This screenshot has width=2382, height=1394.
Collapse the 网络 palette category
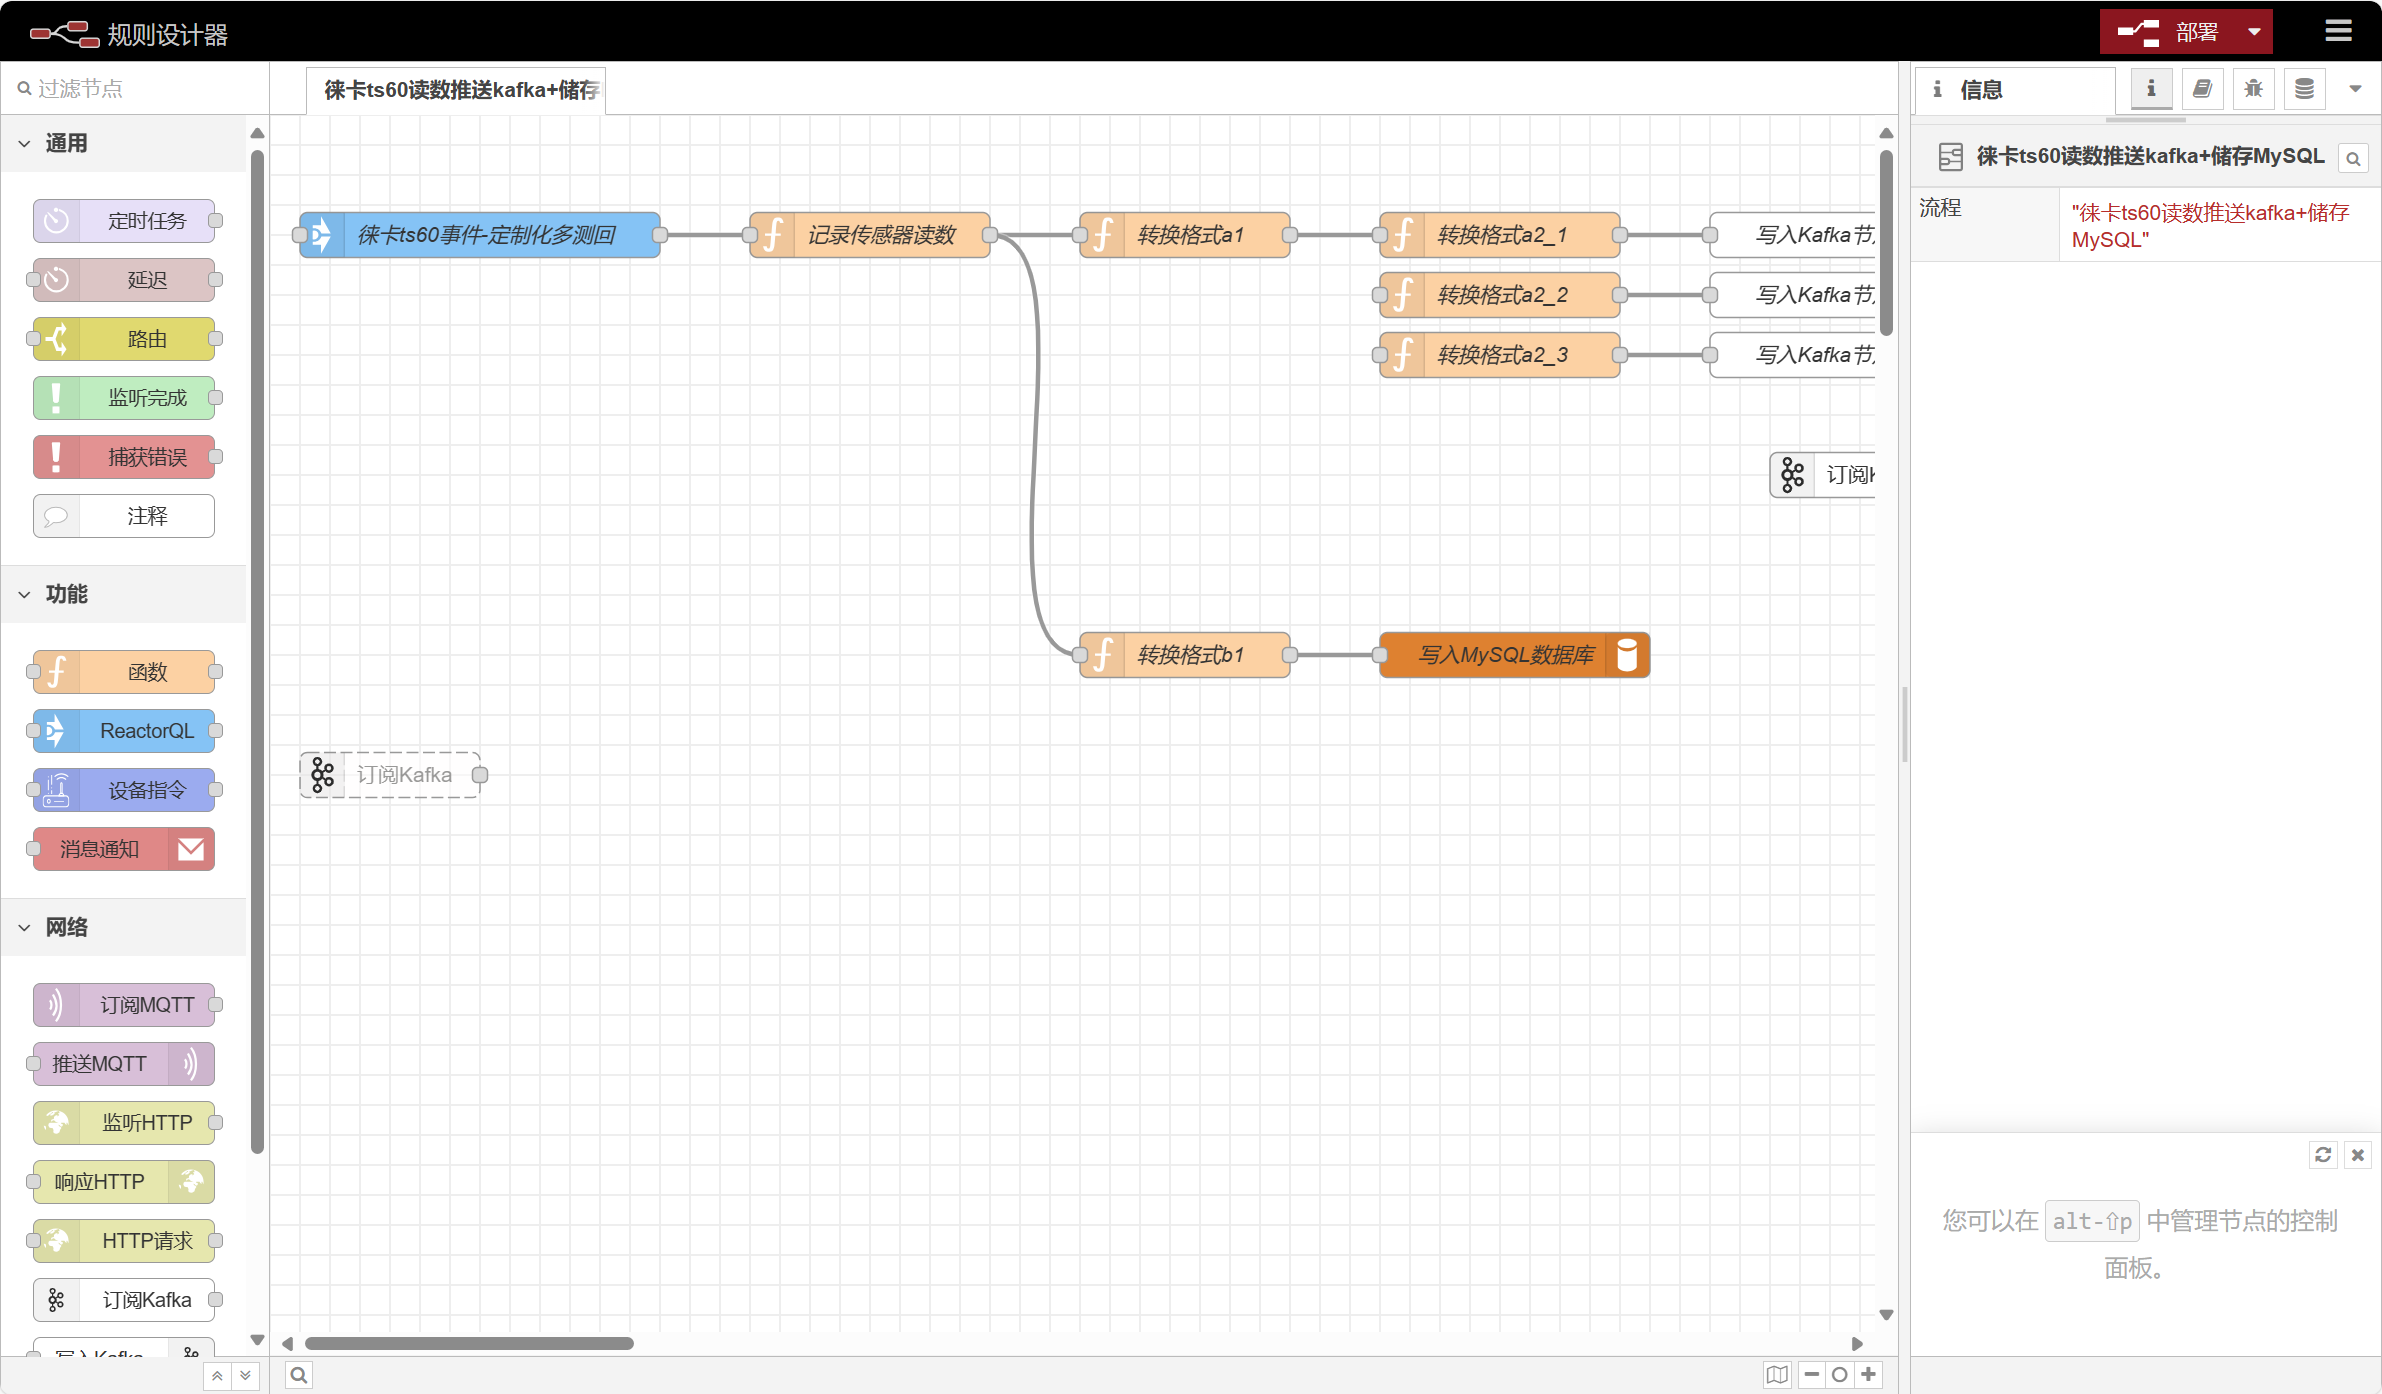(25, 927)
